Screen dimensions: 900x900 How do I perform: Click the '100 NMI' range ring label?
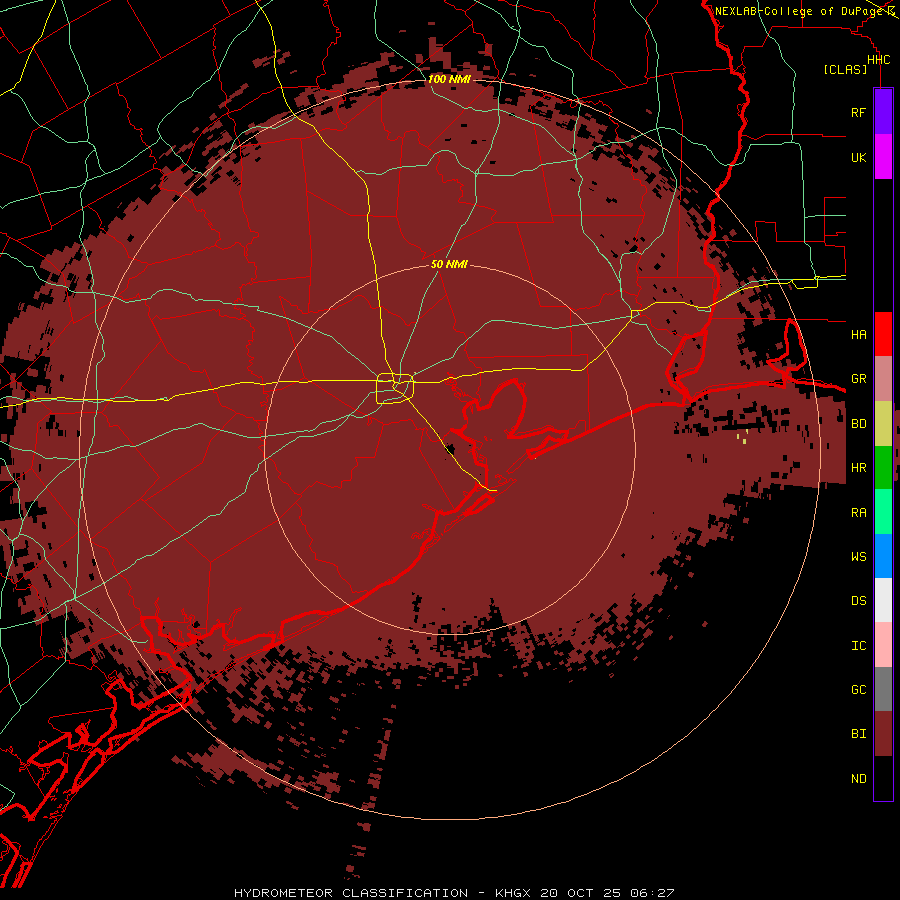tap(449, 79)
